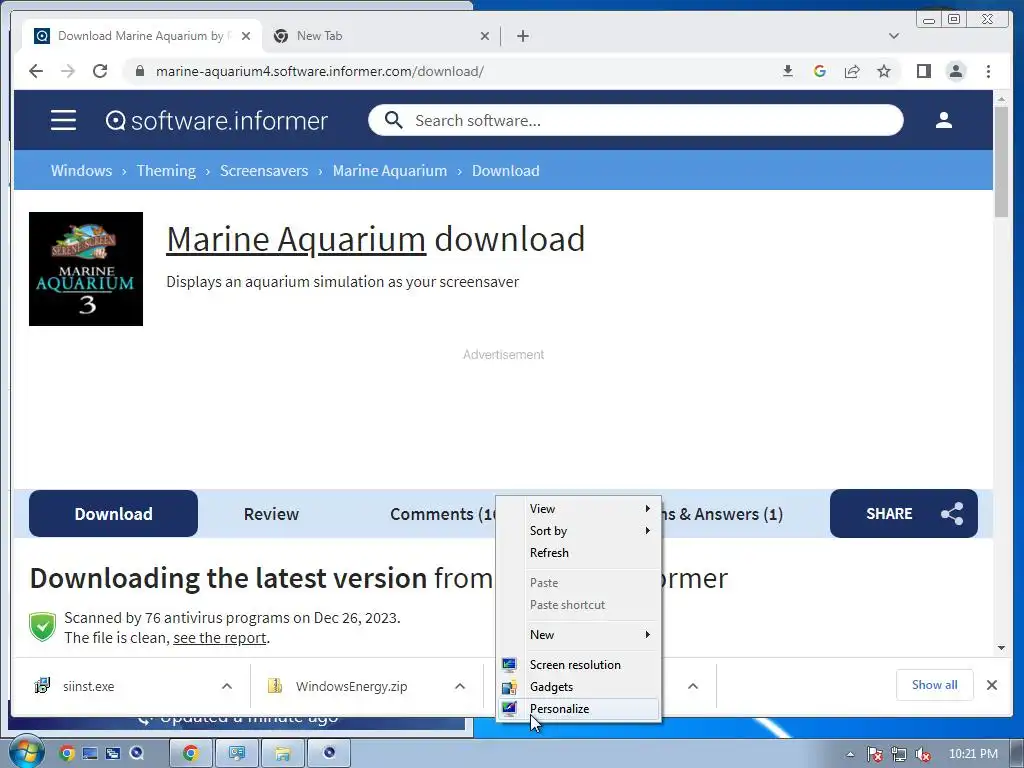Image resolution: width=1024 pixels, height=768 pixels.
Task: Open the Chrome profile avatar
Action: click(956, 71)
